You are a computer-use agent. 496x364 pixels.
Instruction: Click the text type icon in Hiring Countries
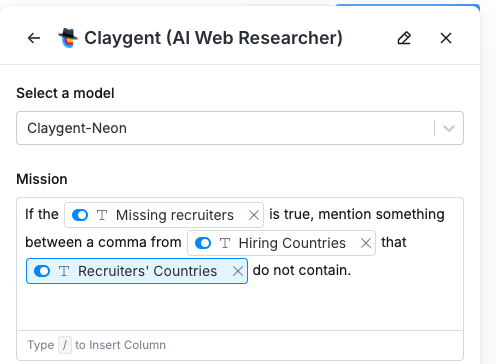[225, 243]
